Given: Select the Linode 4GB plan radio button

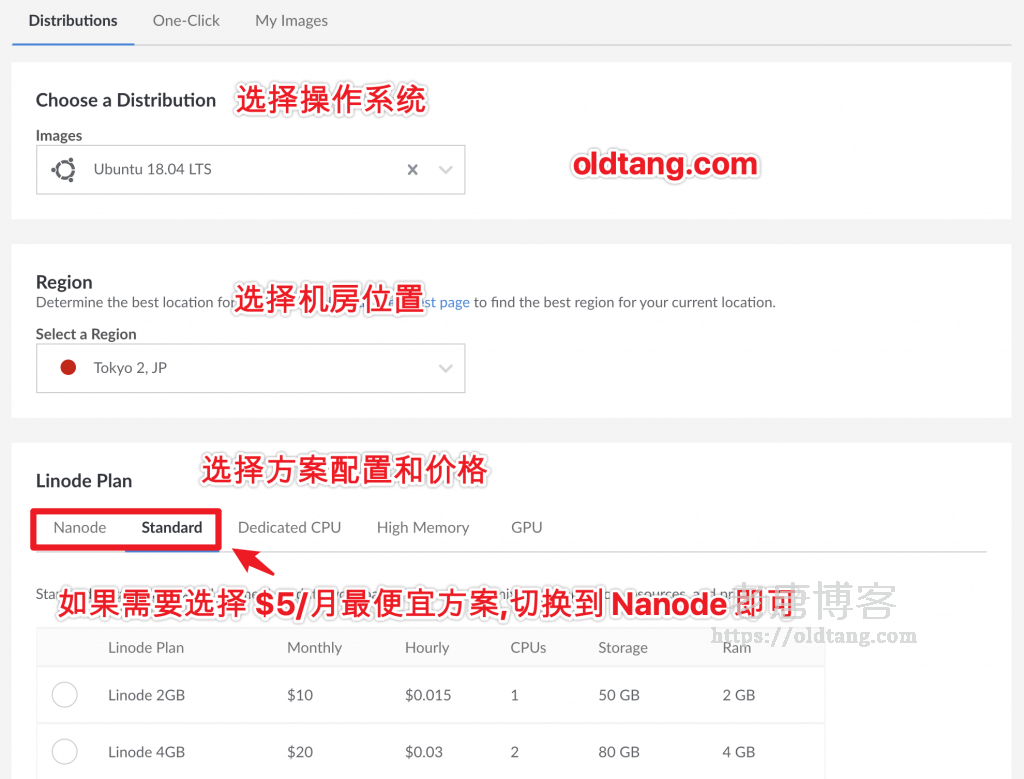Looking at the screenshot, I should 65,752.
